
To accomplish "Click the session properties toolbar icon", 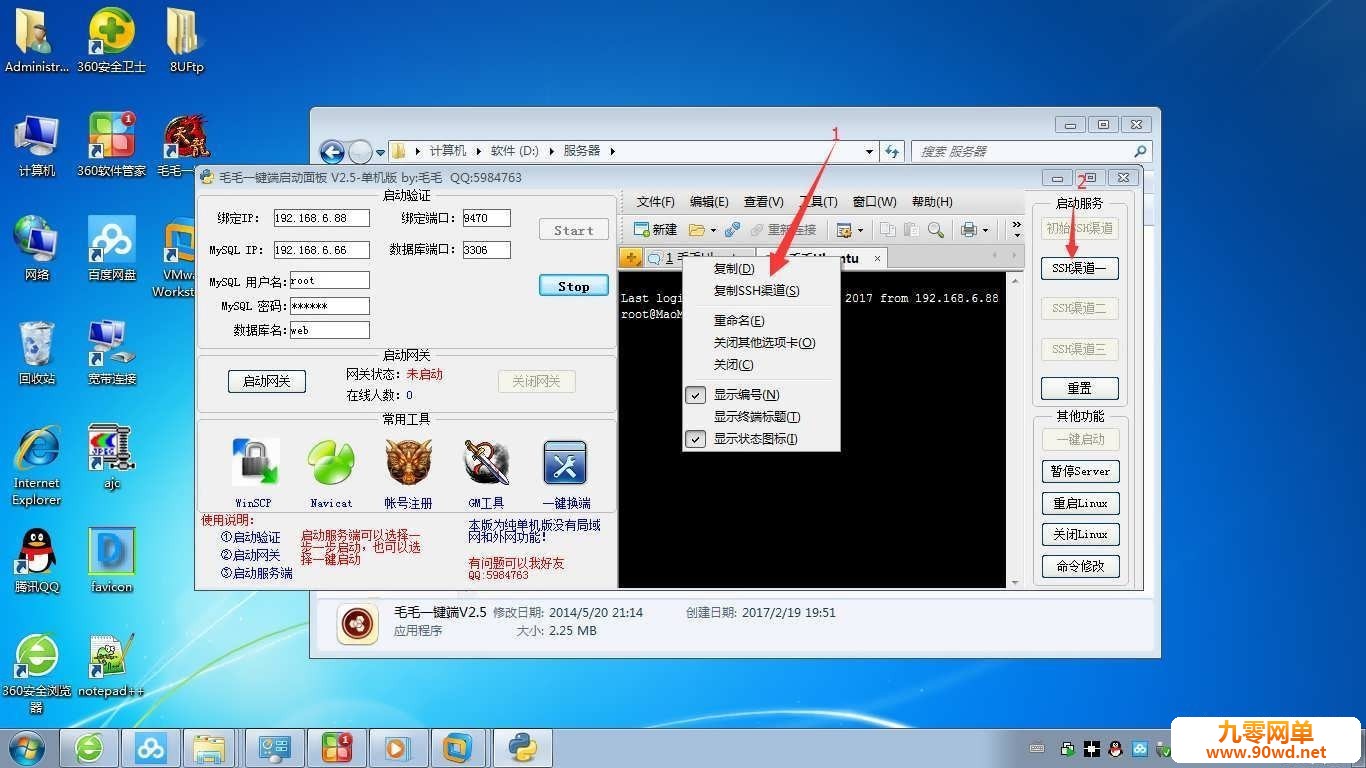I will 844,229.
